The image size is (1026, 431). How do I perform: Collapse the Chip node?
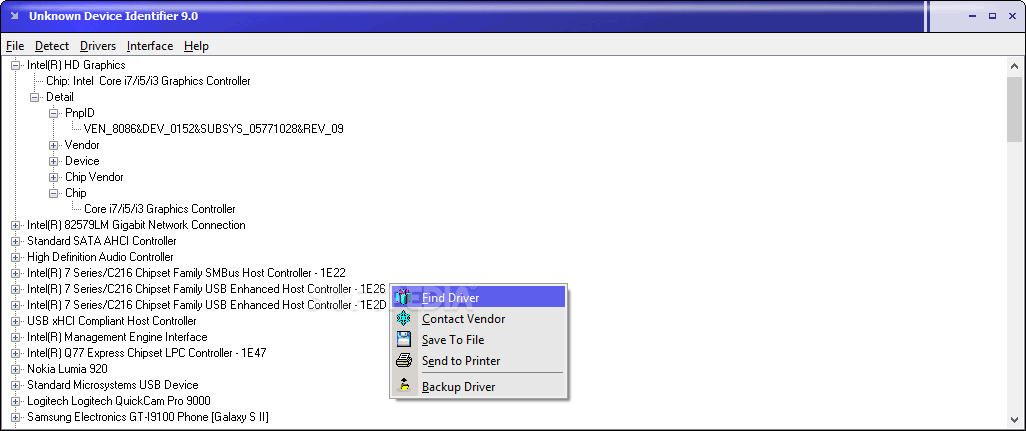click(x=54, y=194)
